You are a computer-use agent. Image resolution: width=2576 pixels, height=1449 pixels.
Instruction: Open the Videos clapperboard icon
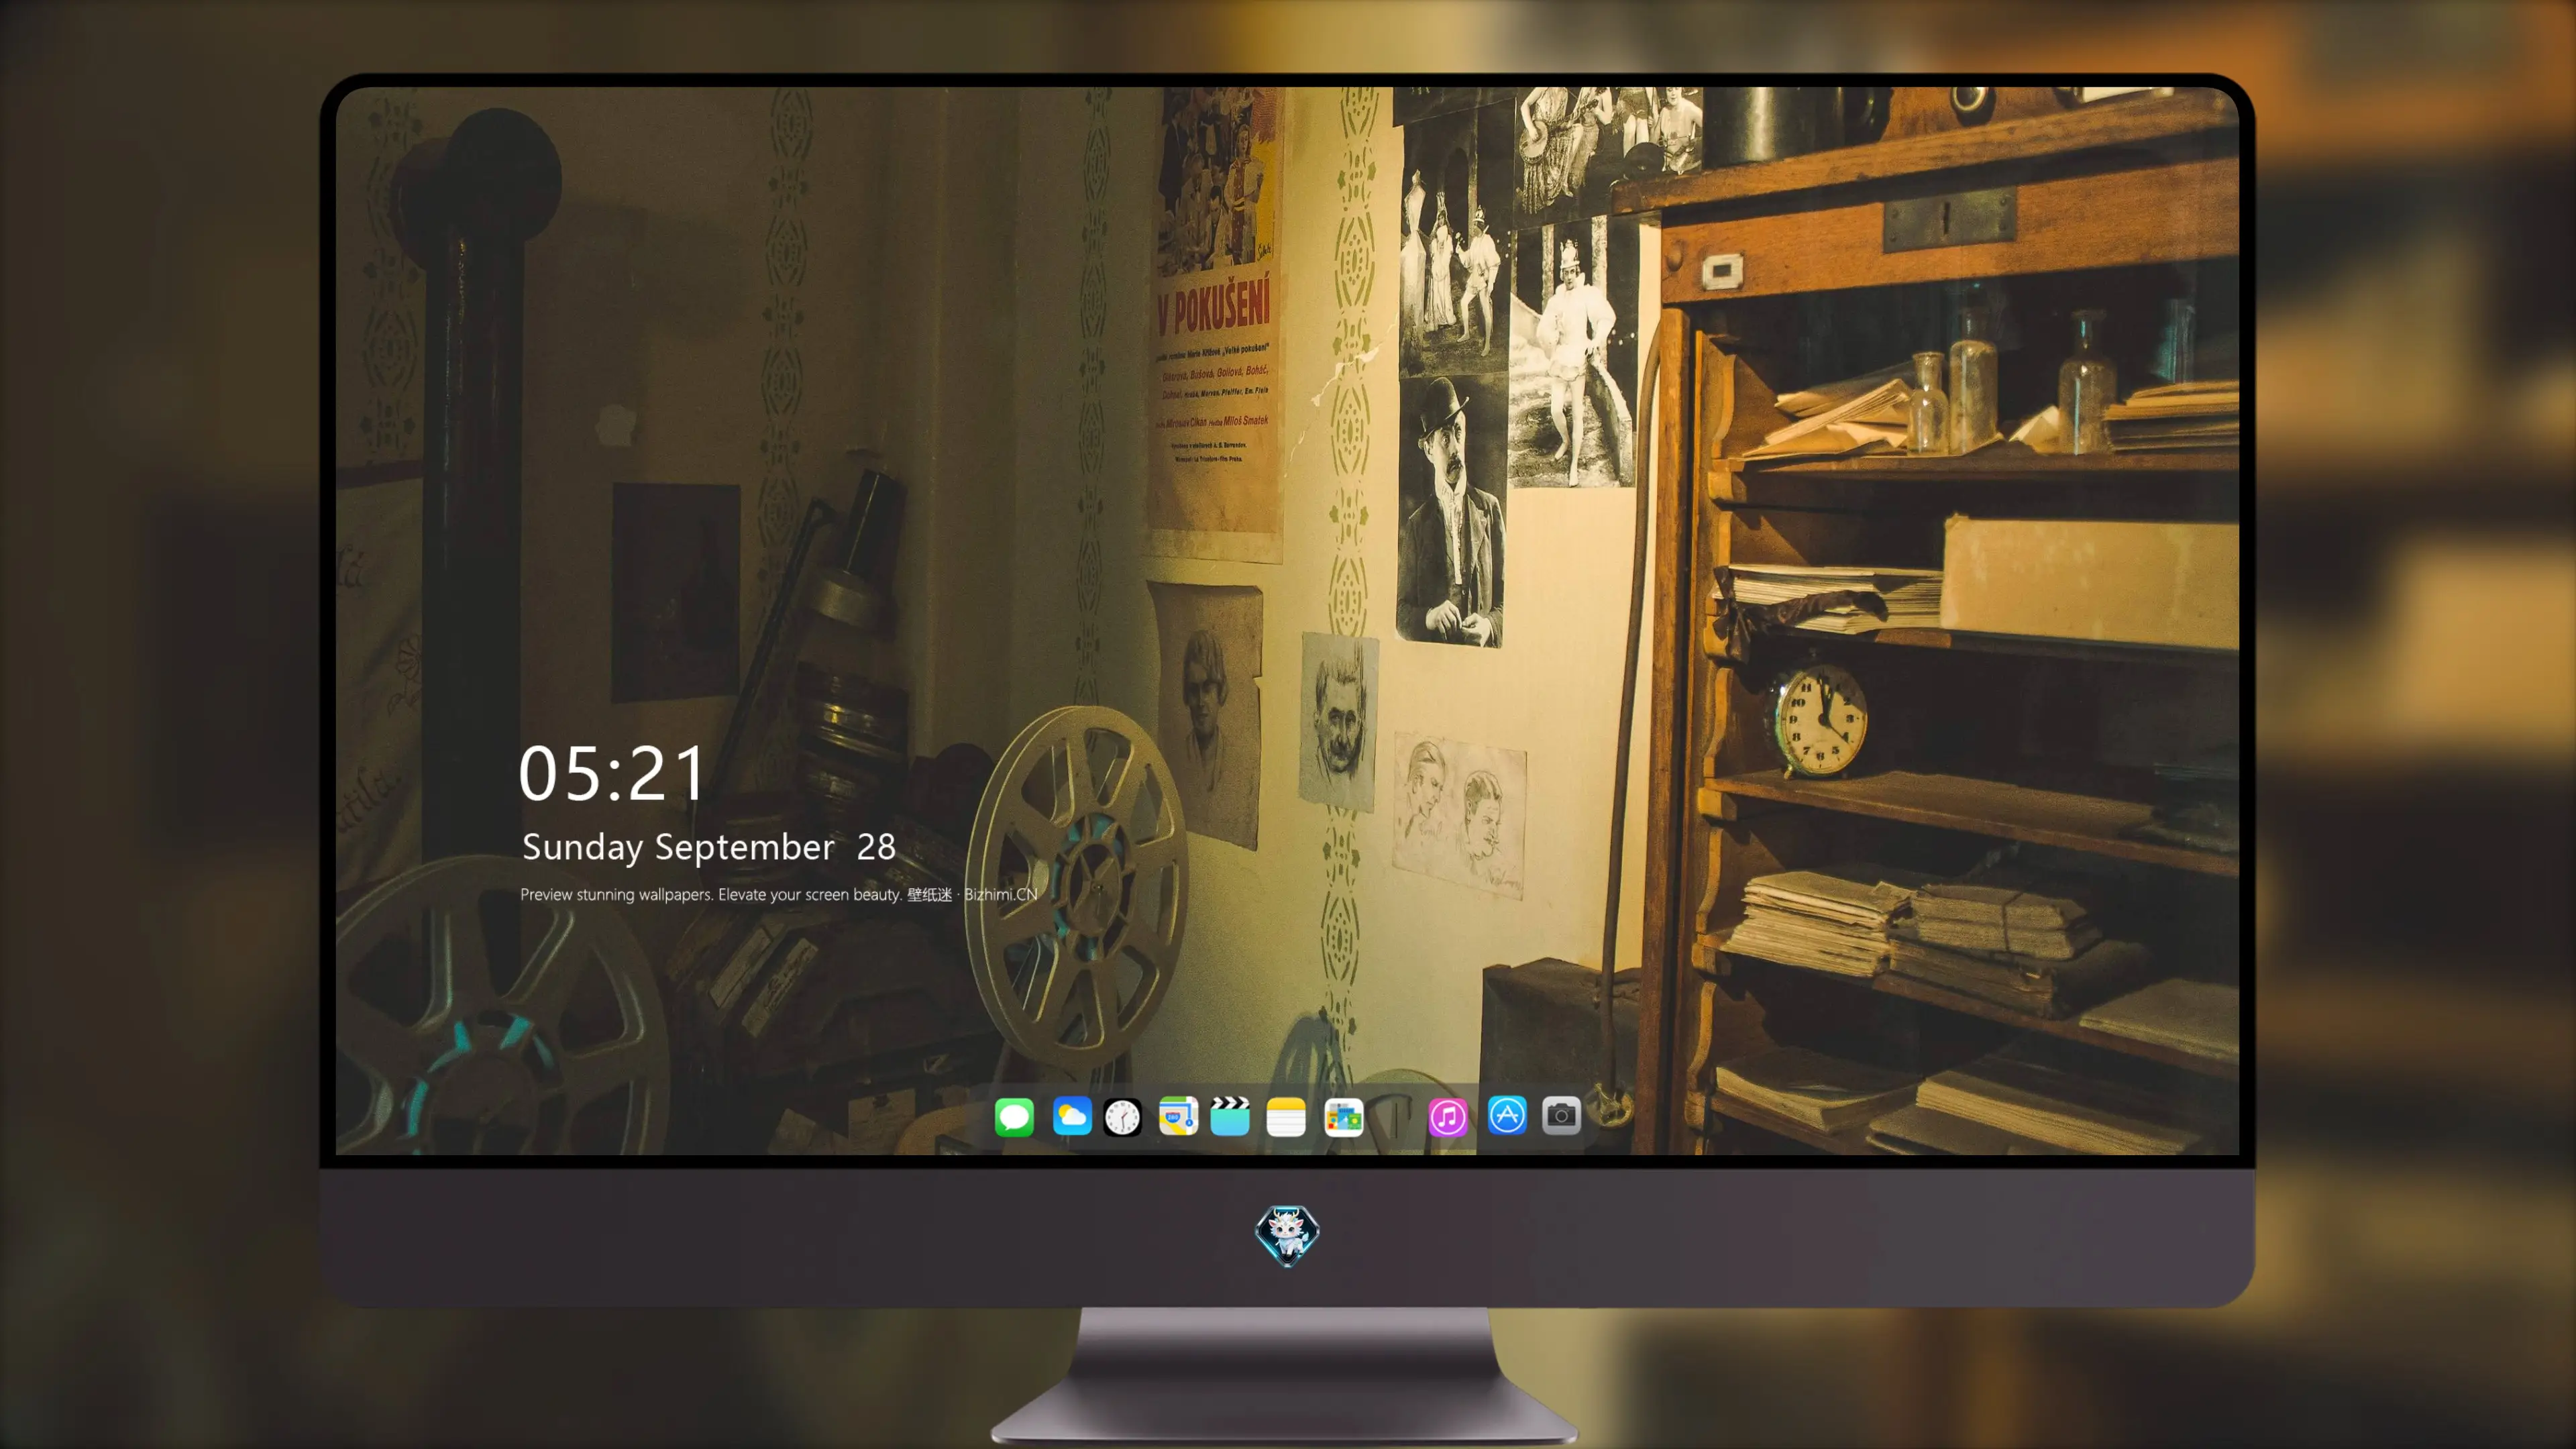coord(1230,1116)
